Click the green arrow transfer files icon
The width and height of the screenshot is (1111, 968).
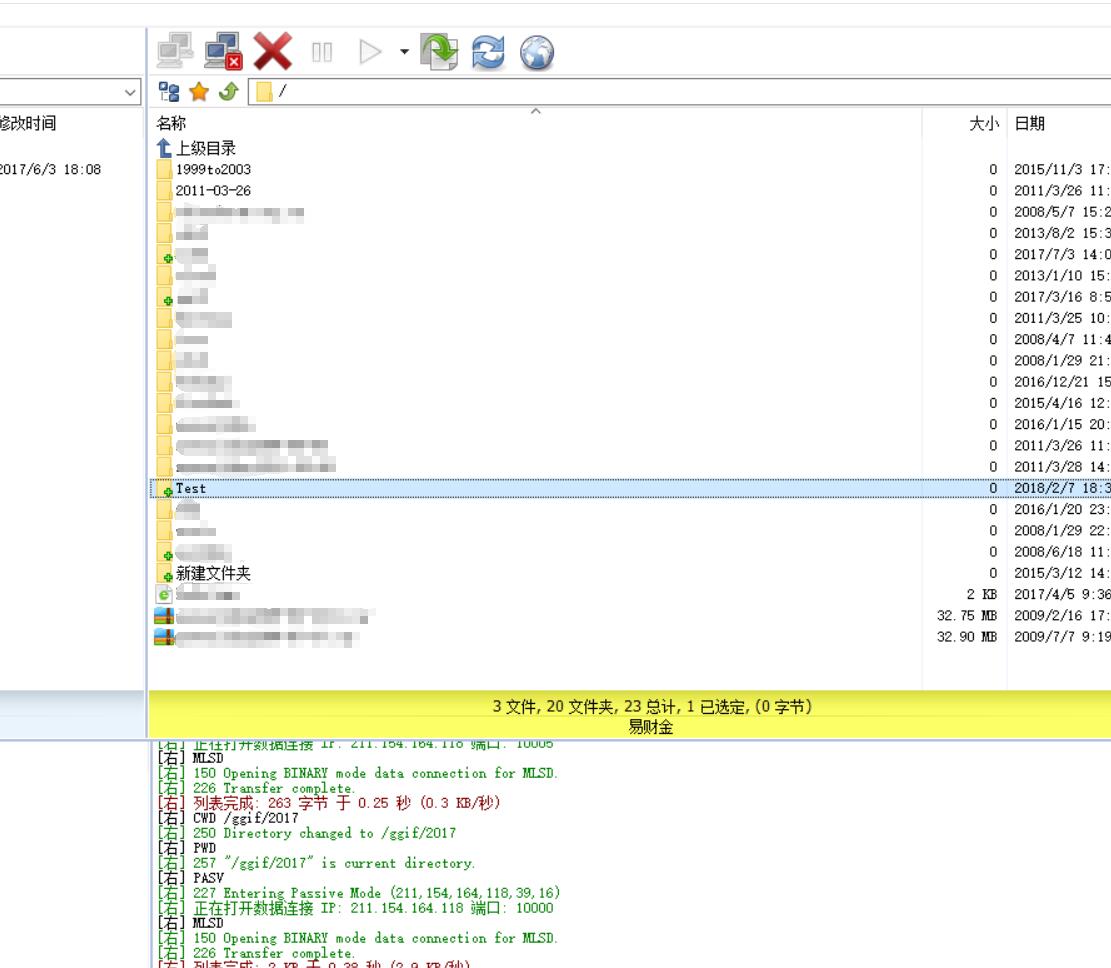tap(439, 52)
